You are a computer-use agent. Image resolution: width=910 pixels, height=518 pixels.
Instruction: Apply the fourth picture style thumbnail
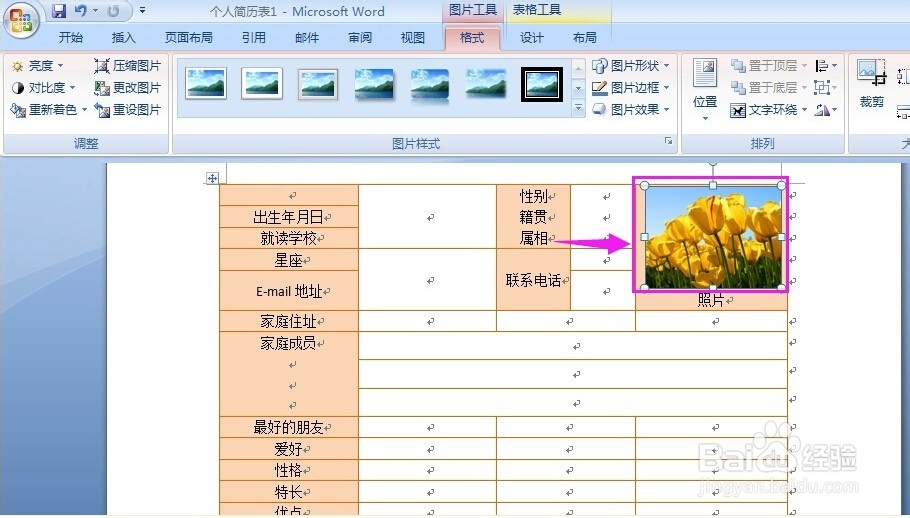coord(374,84)
